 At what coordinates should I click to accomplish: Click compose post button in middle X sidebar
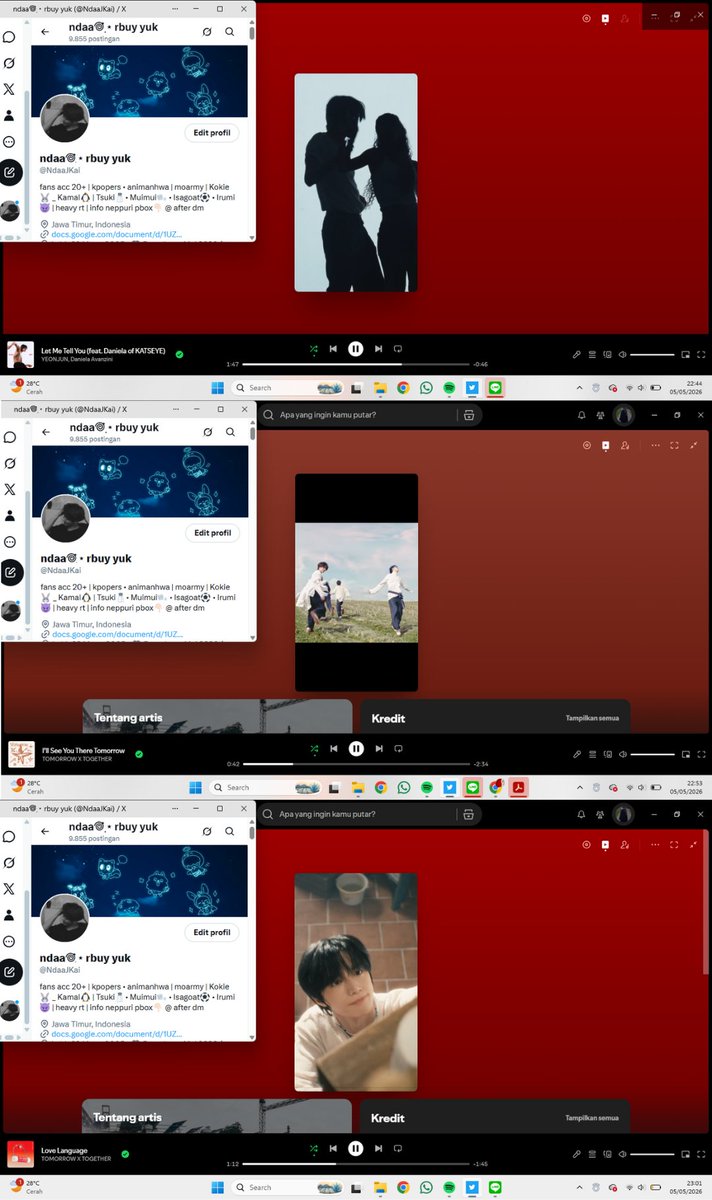click(10, 572)
